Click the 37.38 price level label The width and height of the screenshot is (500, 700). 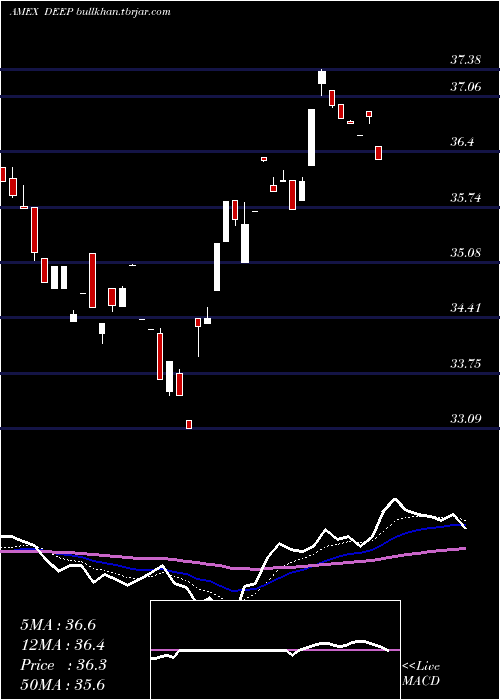[x=466, y=60]
